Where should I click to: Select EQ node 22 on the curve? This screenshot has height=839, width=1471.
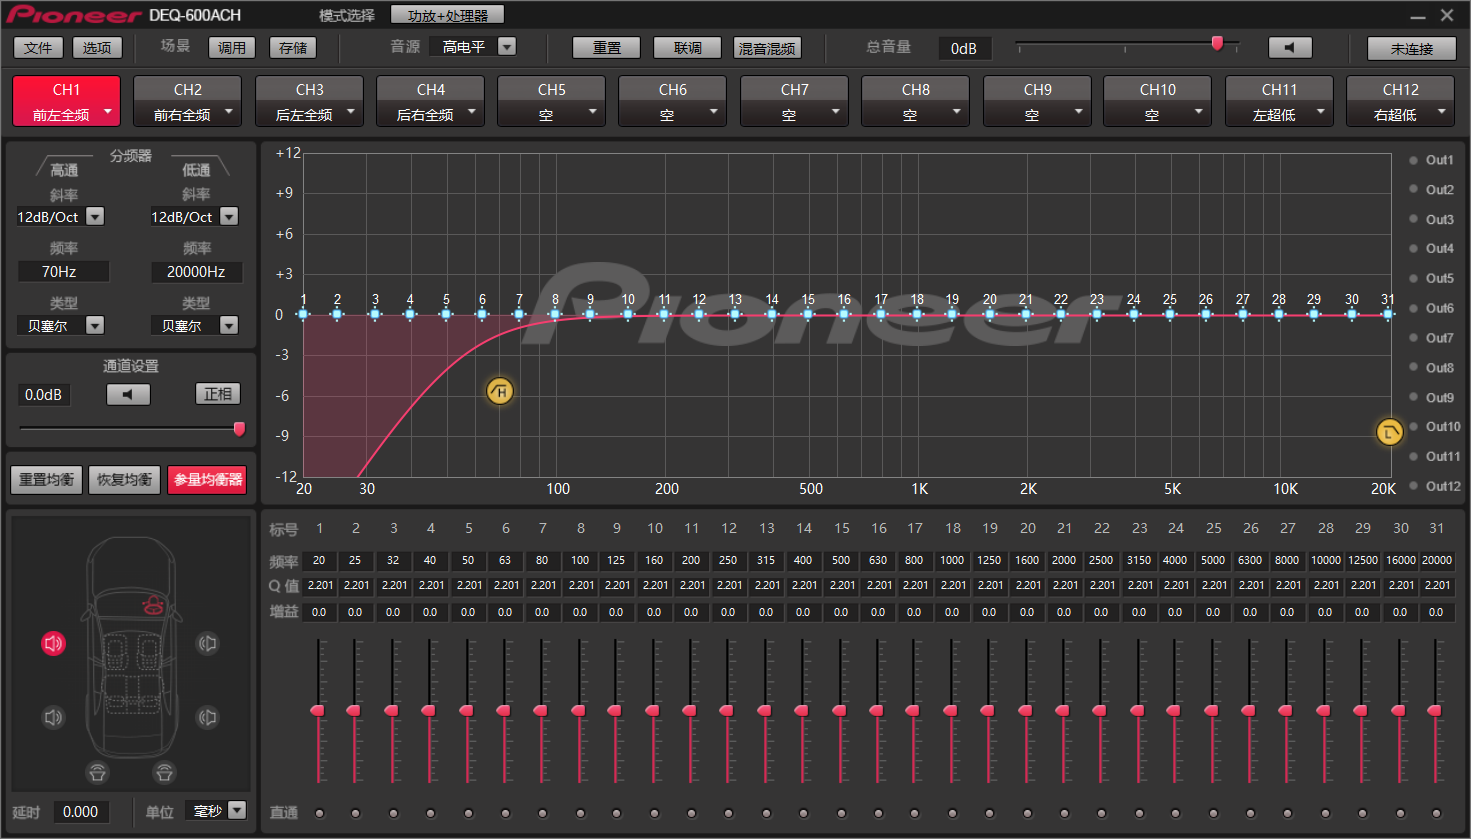[x=1061, y=314]
